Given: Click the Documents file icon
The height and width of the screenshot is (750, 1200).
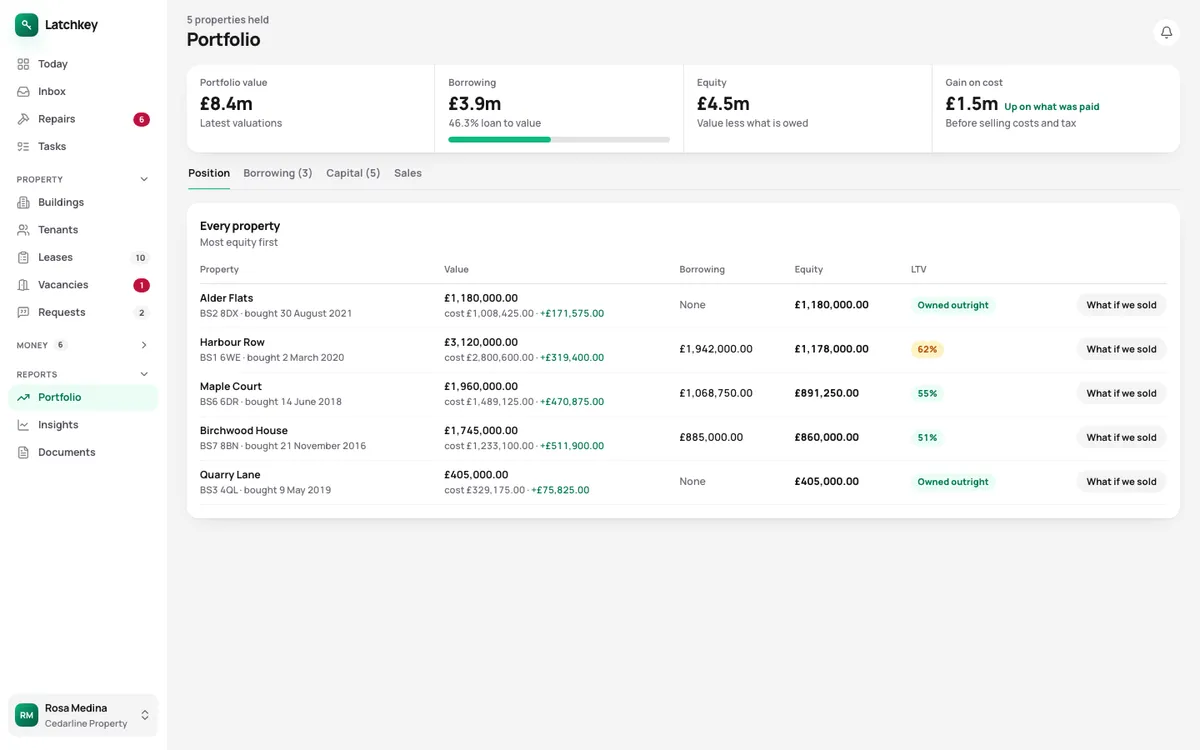Looking at the screenshot, I should tap(23, 453).
